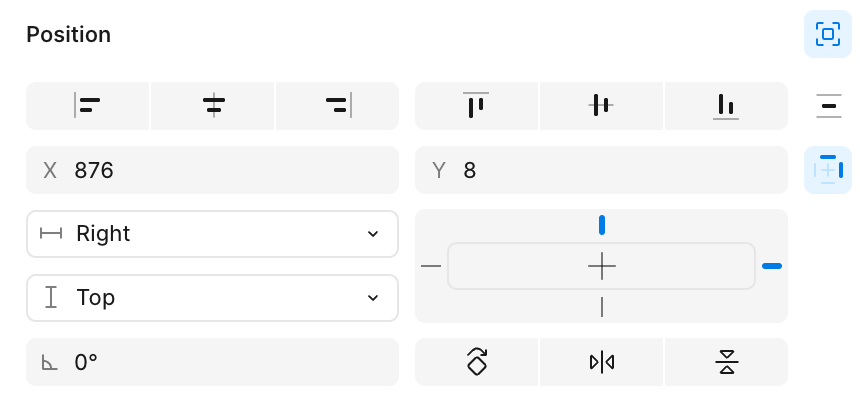Align selection to horizontal centers
The image size is (860, 406).
[x=213, y=106]
